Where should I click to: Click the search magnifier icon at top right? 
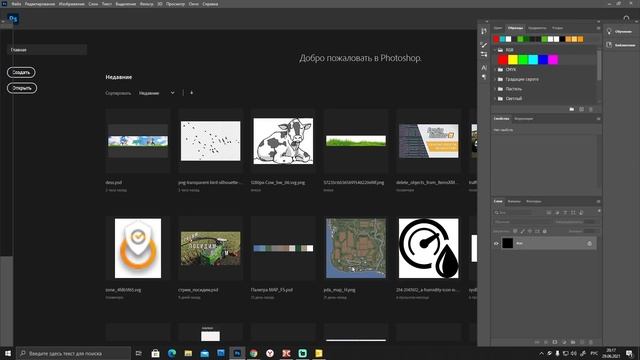click(x=627, y=18)
